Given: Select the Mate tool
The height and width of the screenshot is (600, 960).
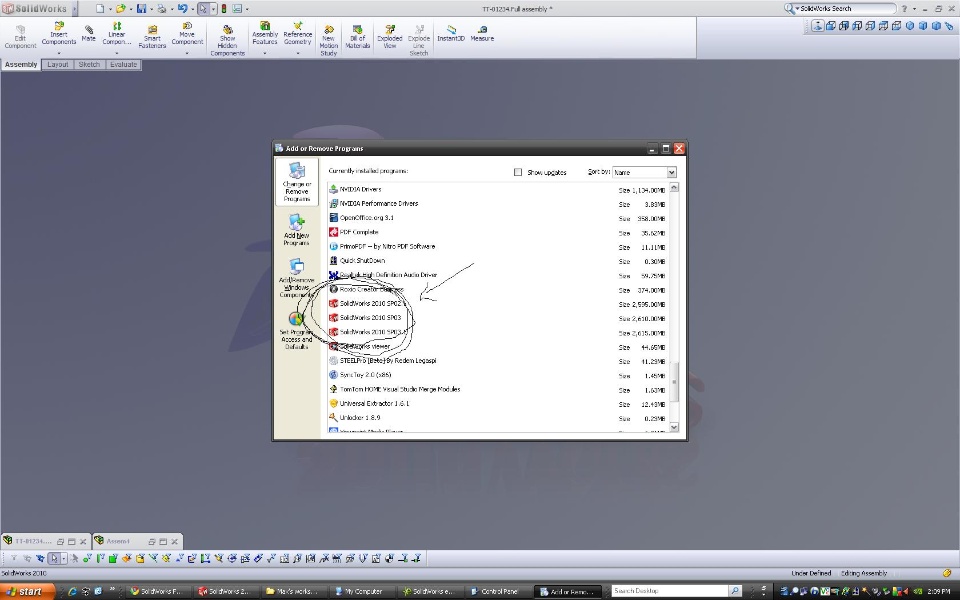Looking at the screenshot, I should pos(89,34).
